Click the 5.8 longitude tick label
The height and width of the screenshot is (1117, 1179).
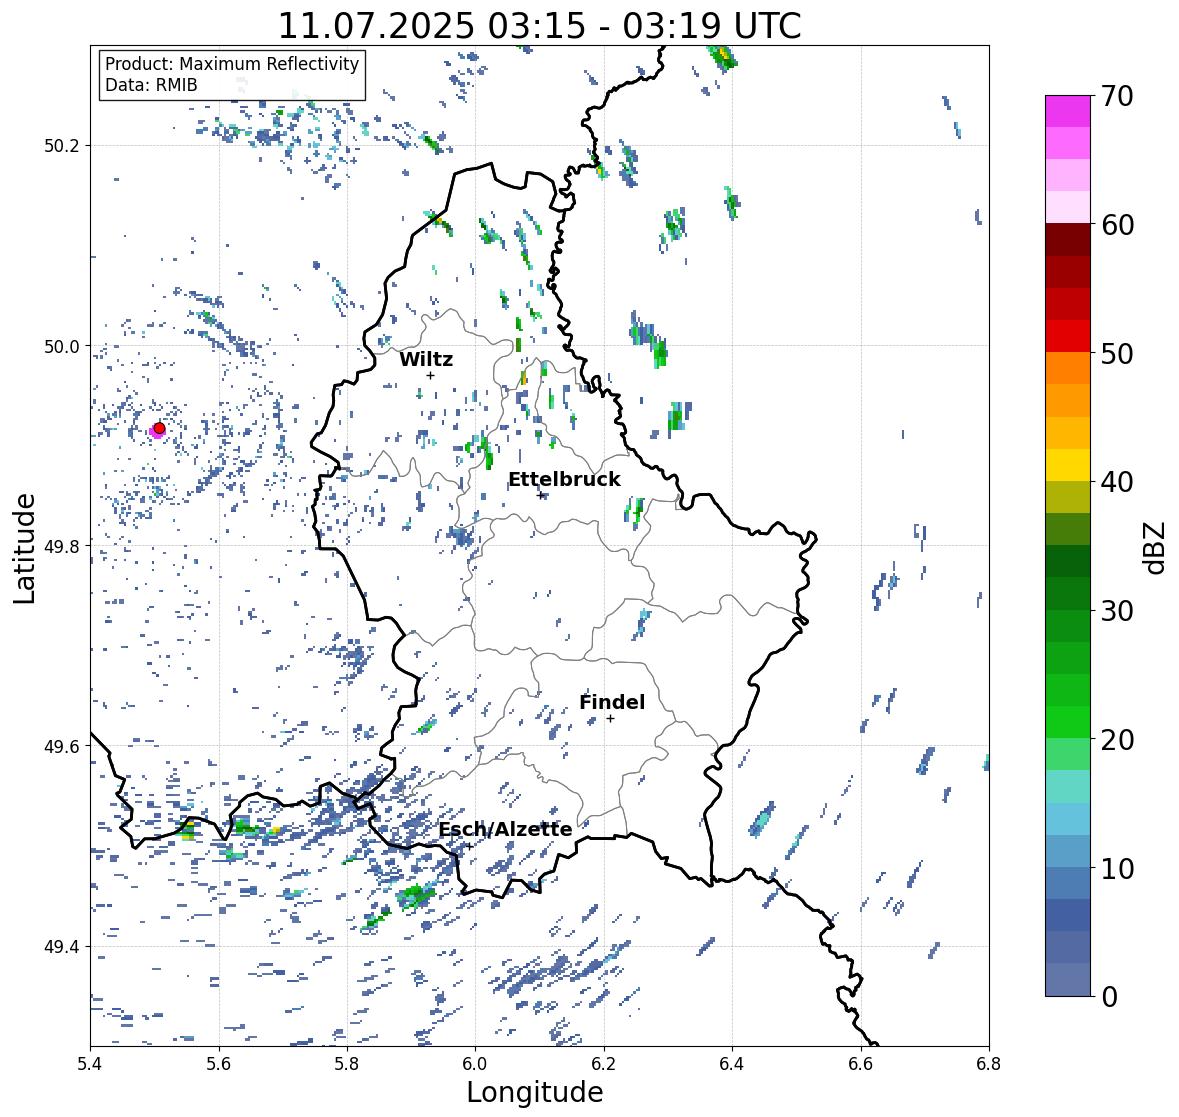(x=347, y=1064)
